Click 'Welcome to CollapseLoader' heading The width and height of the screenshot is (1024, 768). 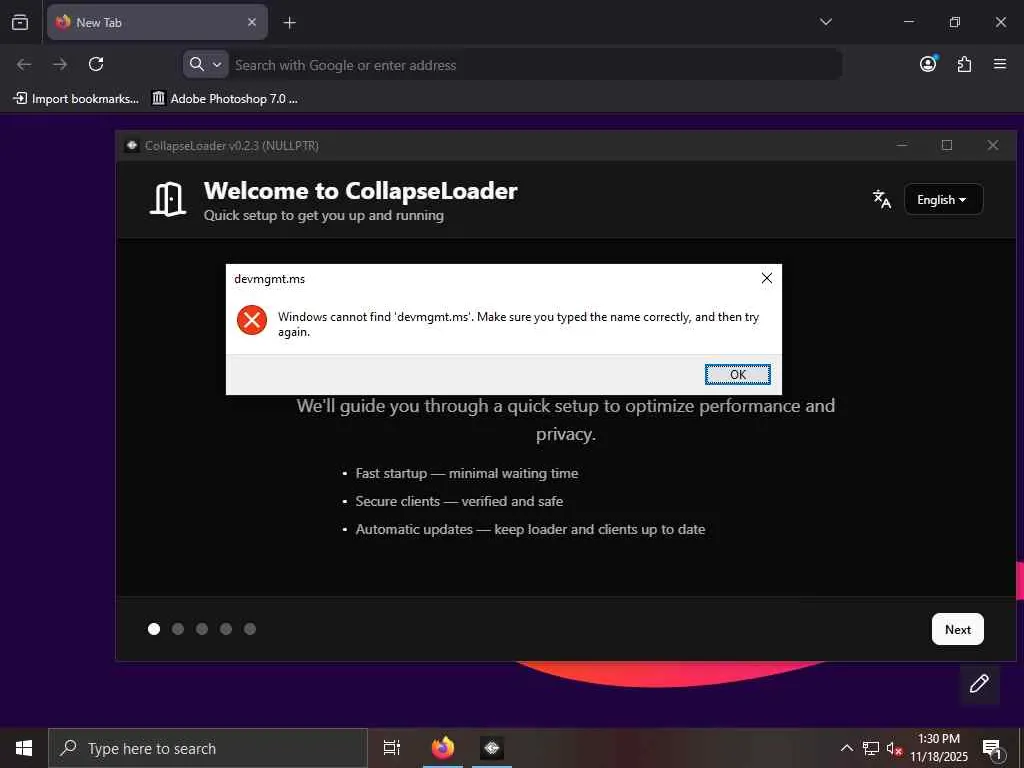pos(360,191)
